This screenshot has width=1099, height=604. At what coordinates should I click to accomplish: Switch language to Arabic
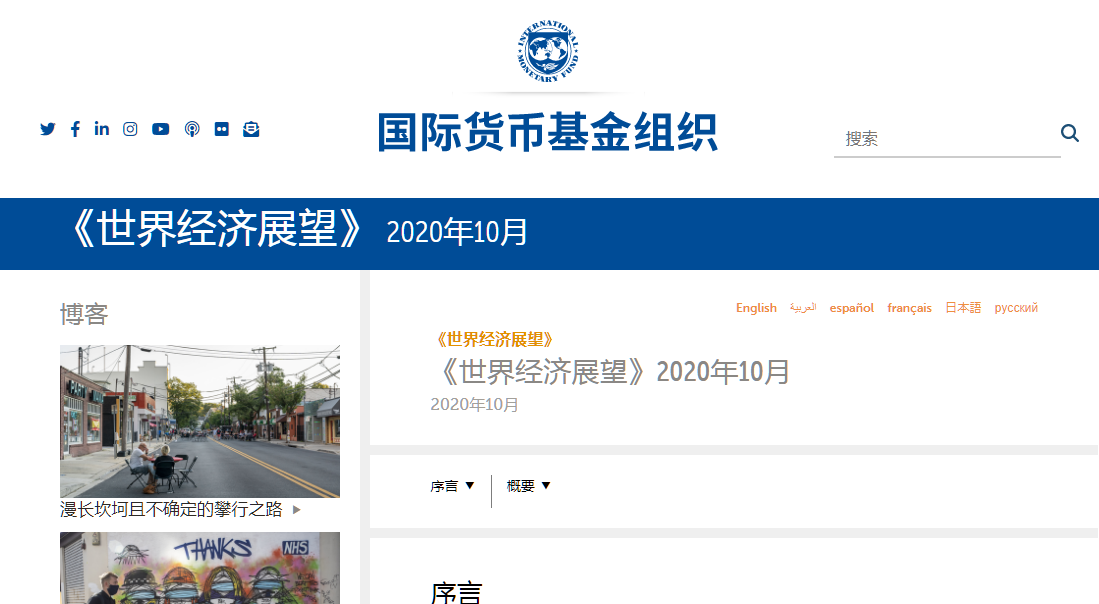point(803,308)
